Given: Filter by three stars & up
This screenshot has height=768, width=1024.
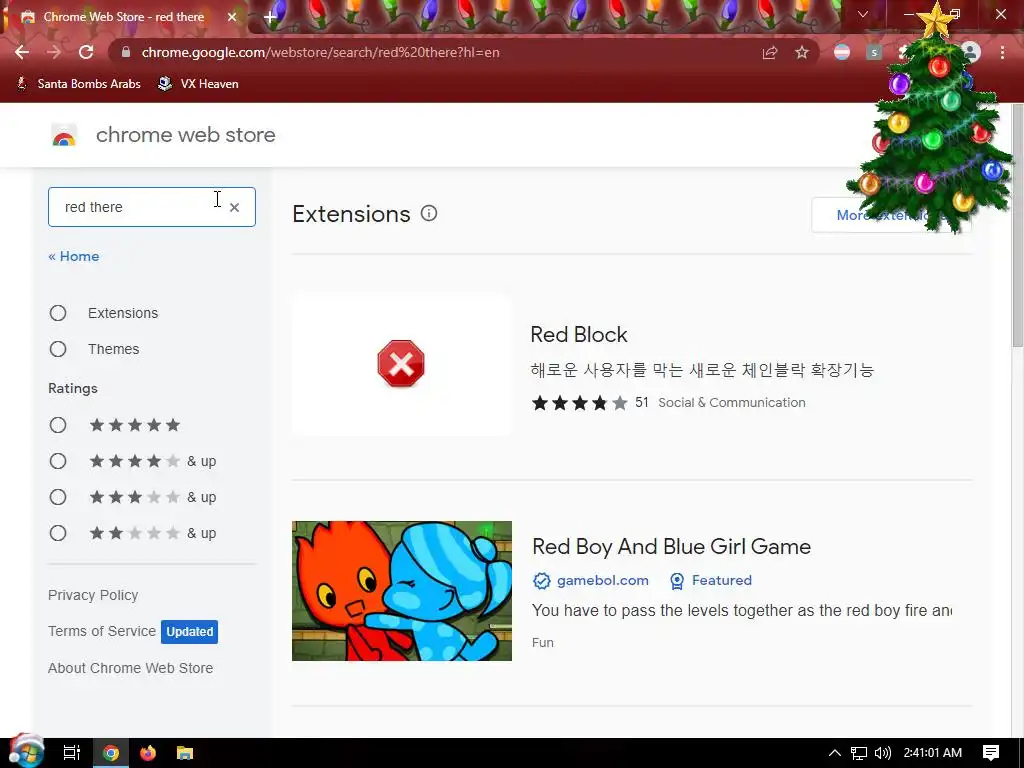Looking at the screenshot, I should coord(58,497).
